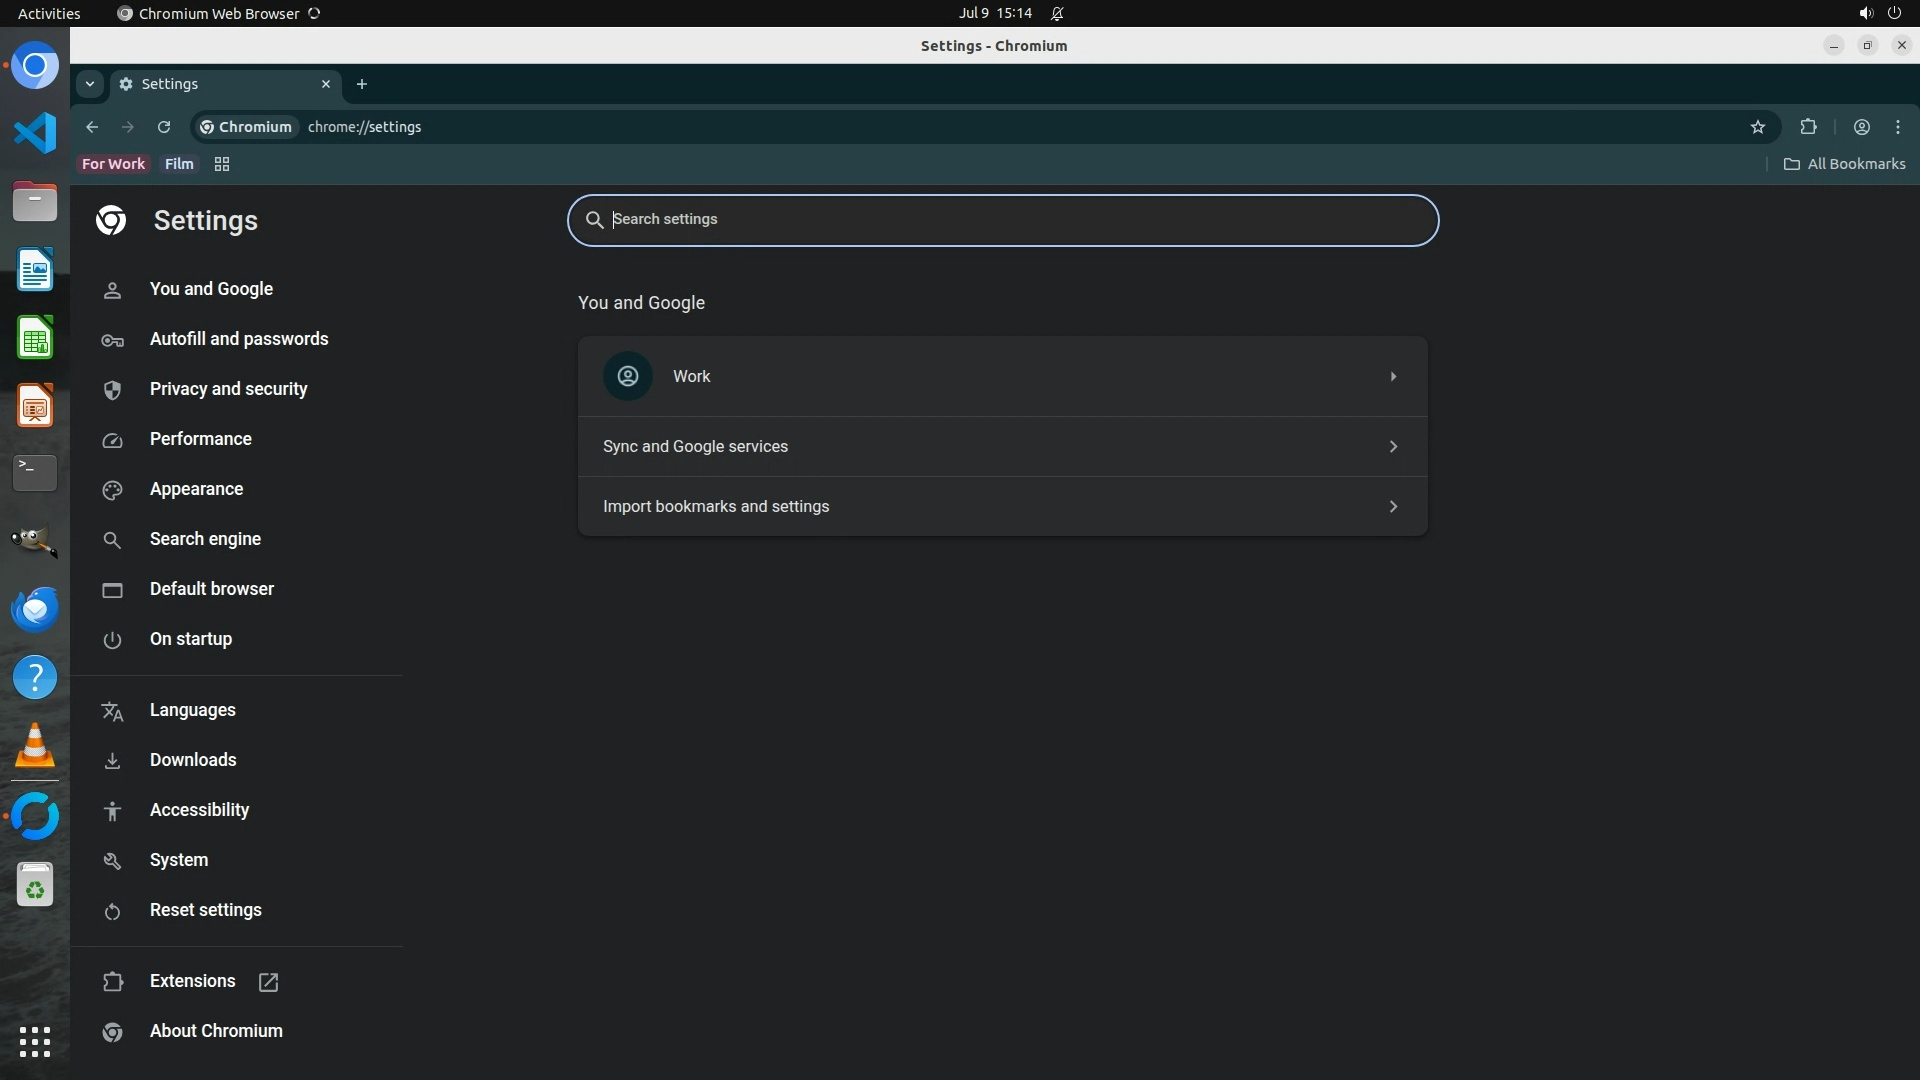Click the apps grid icon in bookmarks bar

coord(222,164)
